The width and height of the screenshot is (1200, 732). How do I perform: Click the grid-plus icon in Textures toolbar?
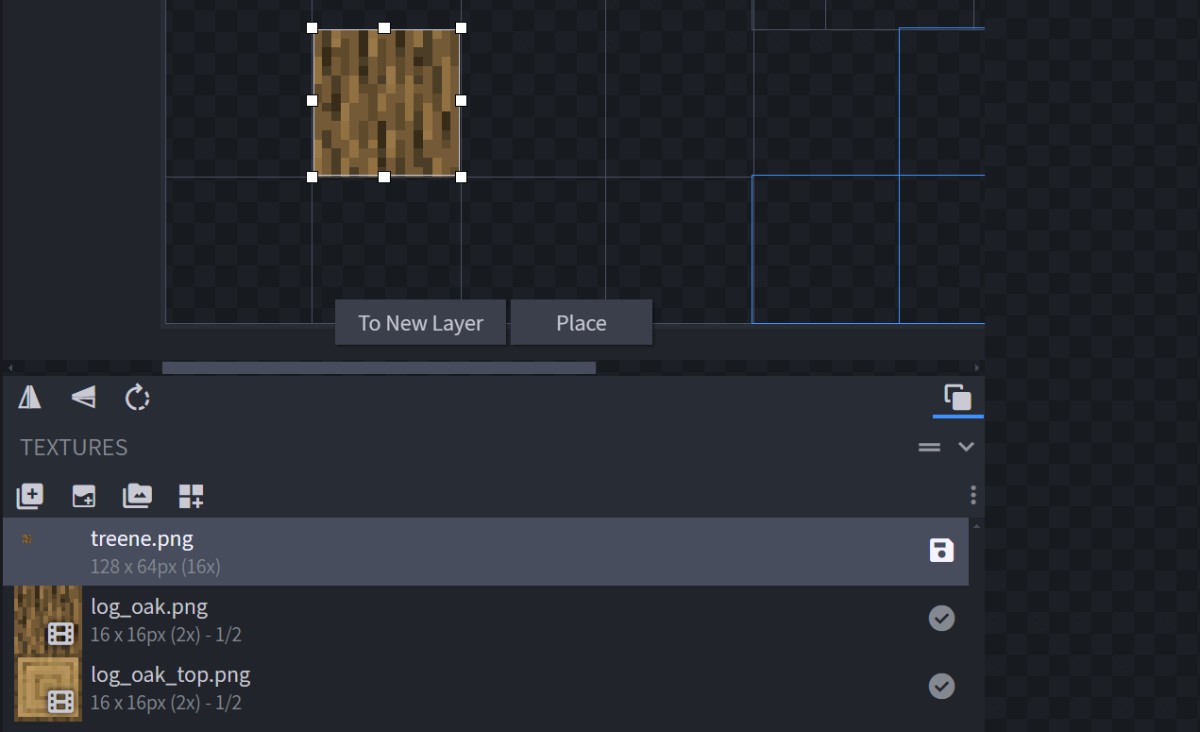[x=191, y=495]
